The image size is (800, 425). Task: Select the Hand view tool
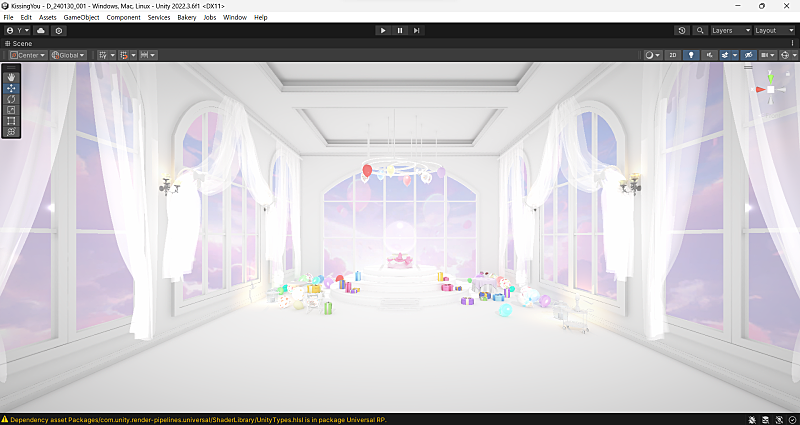pyautogui.click(x=11, y=77)
